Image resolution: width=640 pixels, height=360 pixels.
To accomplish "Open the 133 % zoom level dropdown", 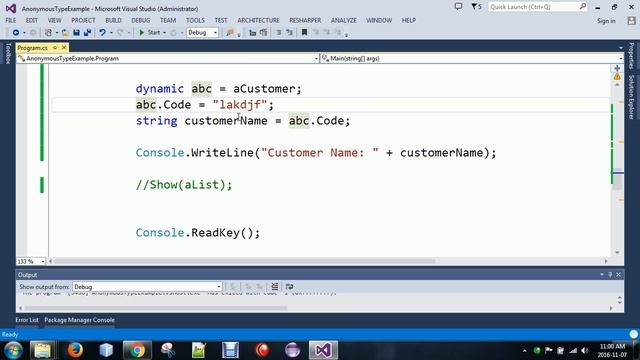I will pyautogui.click(x=31, y=261).
